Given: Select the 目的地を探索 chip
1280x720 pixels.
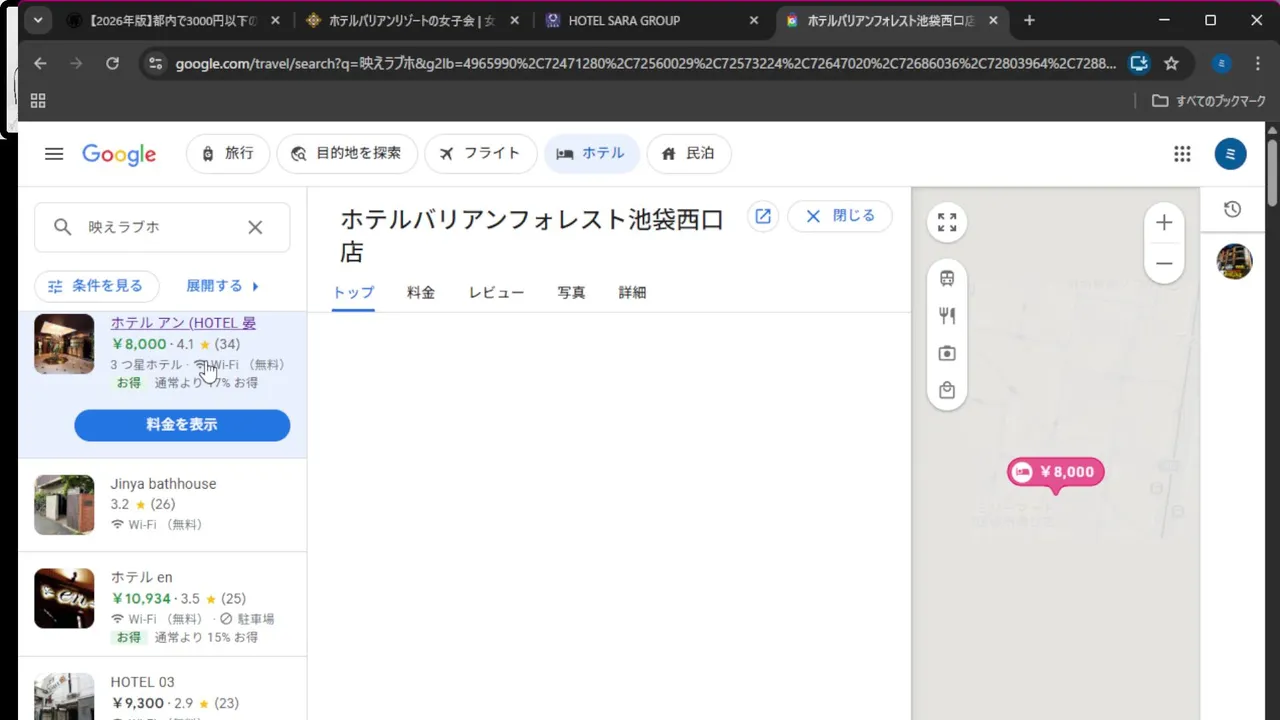Looking at the screenshot, I should (347, 154).
